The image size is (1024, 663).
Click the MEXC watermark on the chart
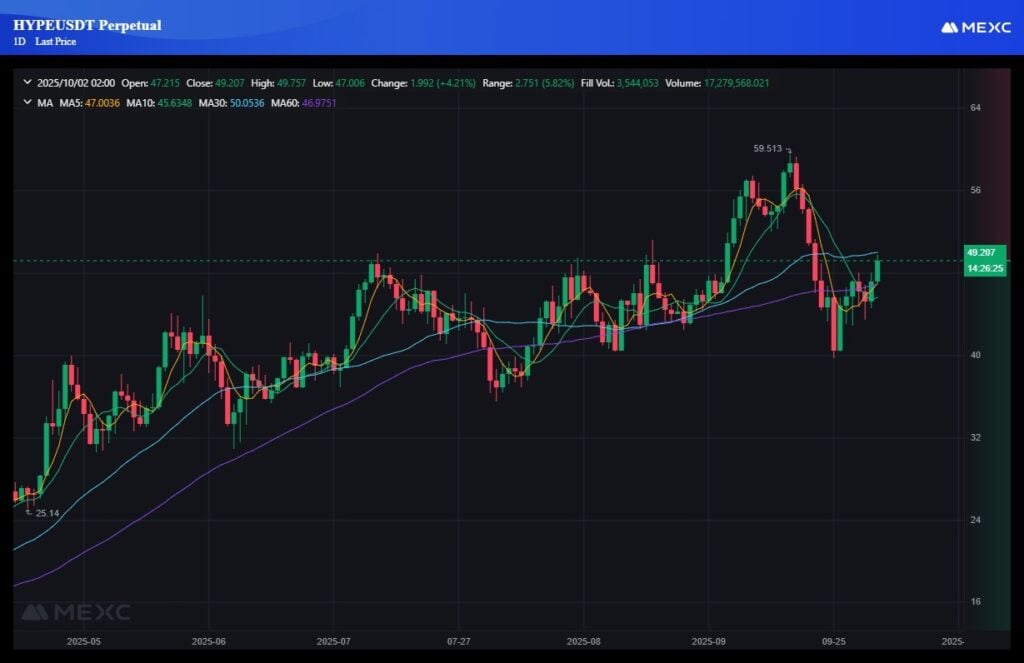(76, 612)
